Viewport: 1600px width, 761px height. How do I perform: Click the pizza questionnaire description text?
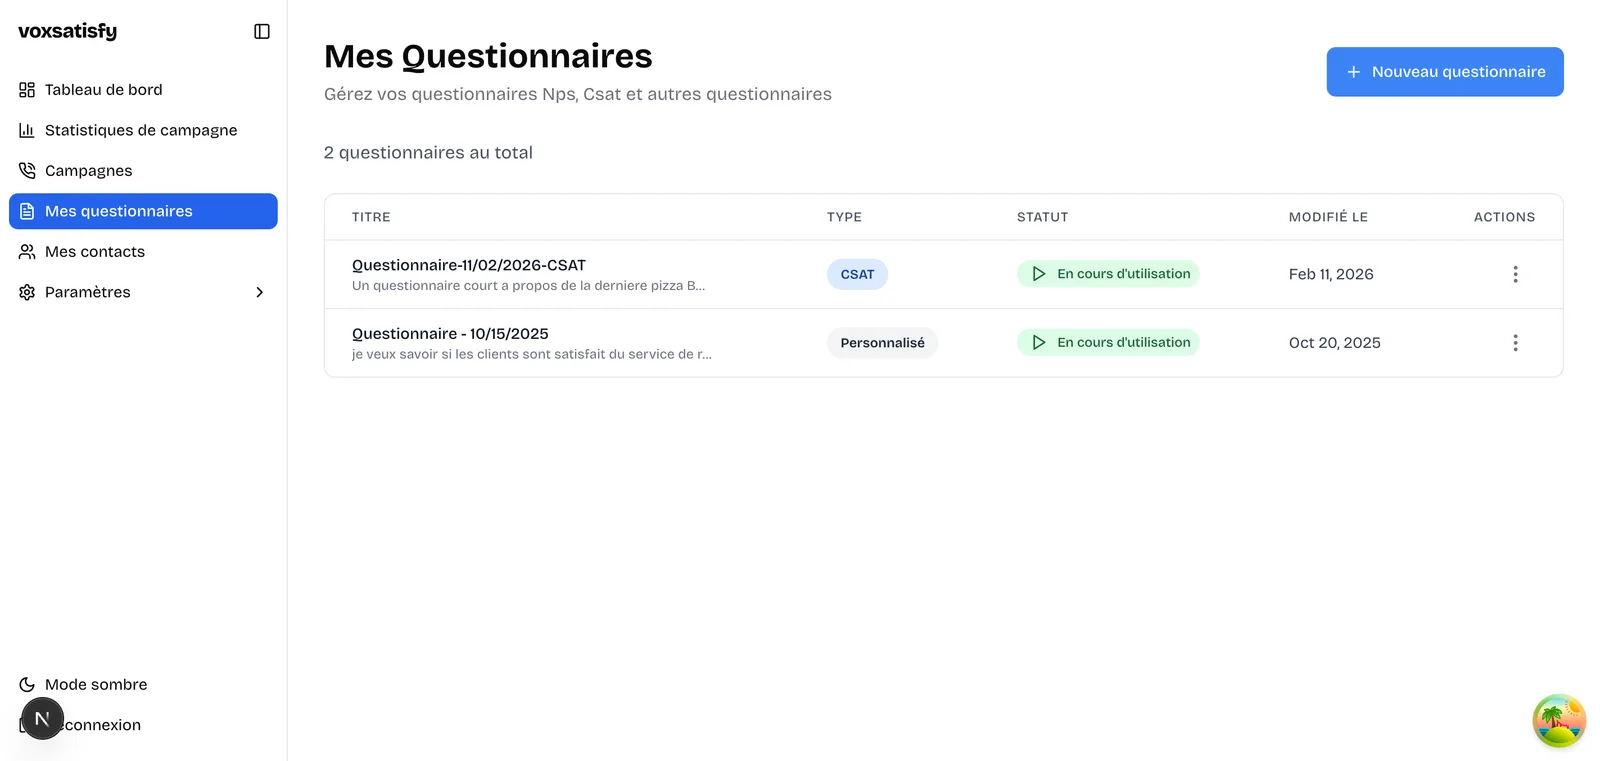(528, 286)
